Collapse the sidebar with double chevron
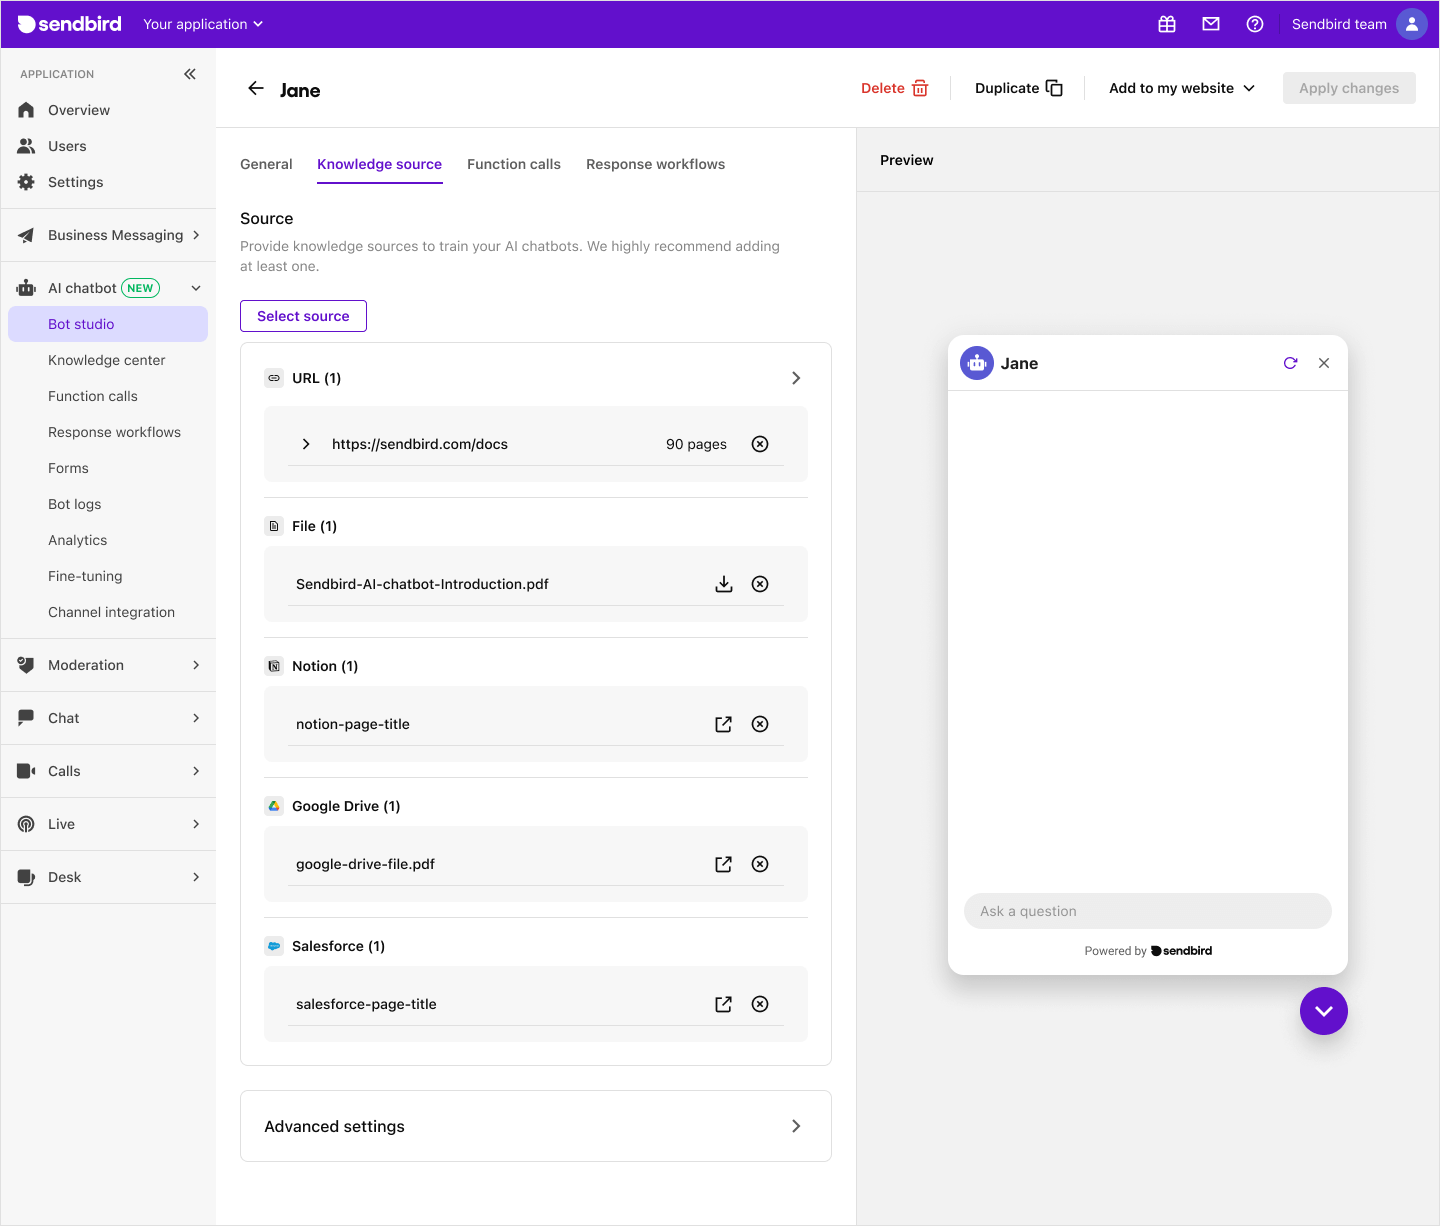 tap(190, 74)
